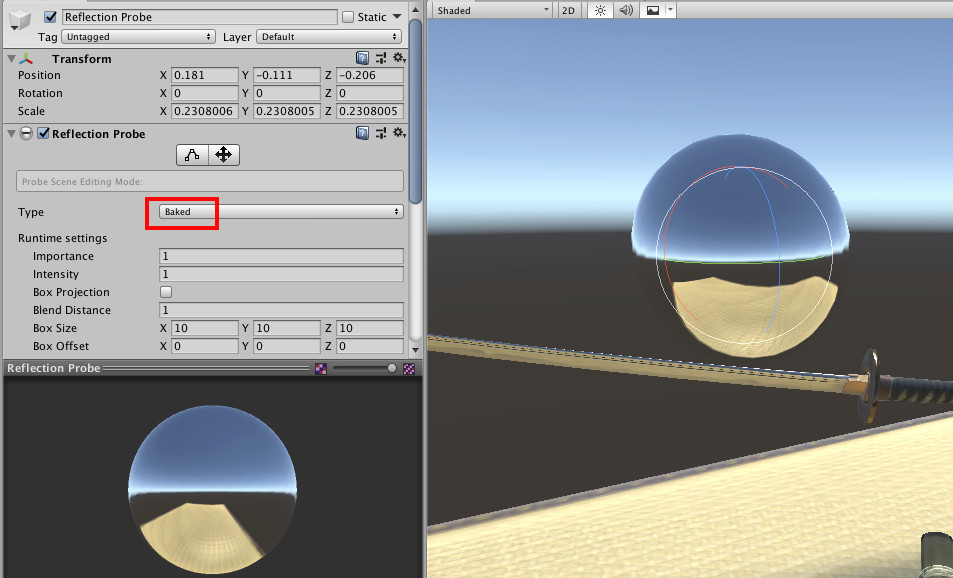Click the Inspector vertical scrollbar thumb
The height and width of the screenshot is (578, 953).
tap(416, 112)
